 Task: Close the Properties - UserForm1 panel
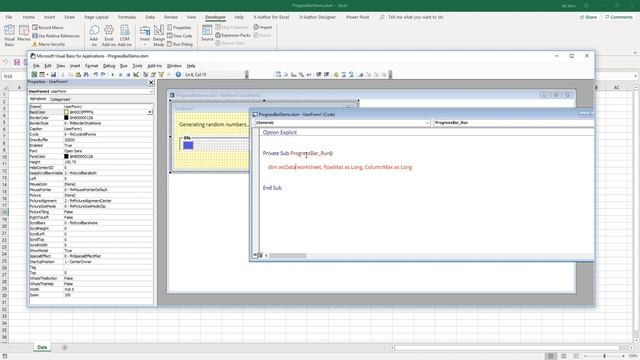pos(151,82)
